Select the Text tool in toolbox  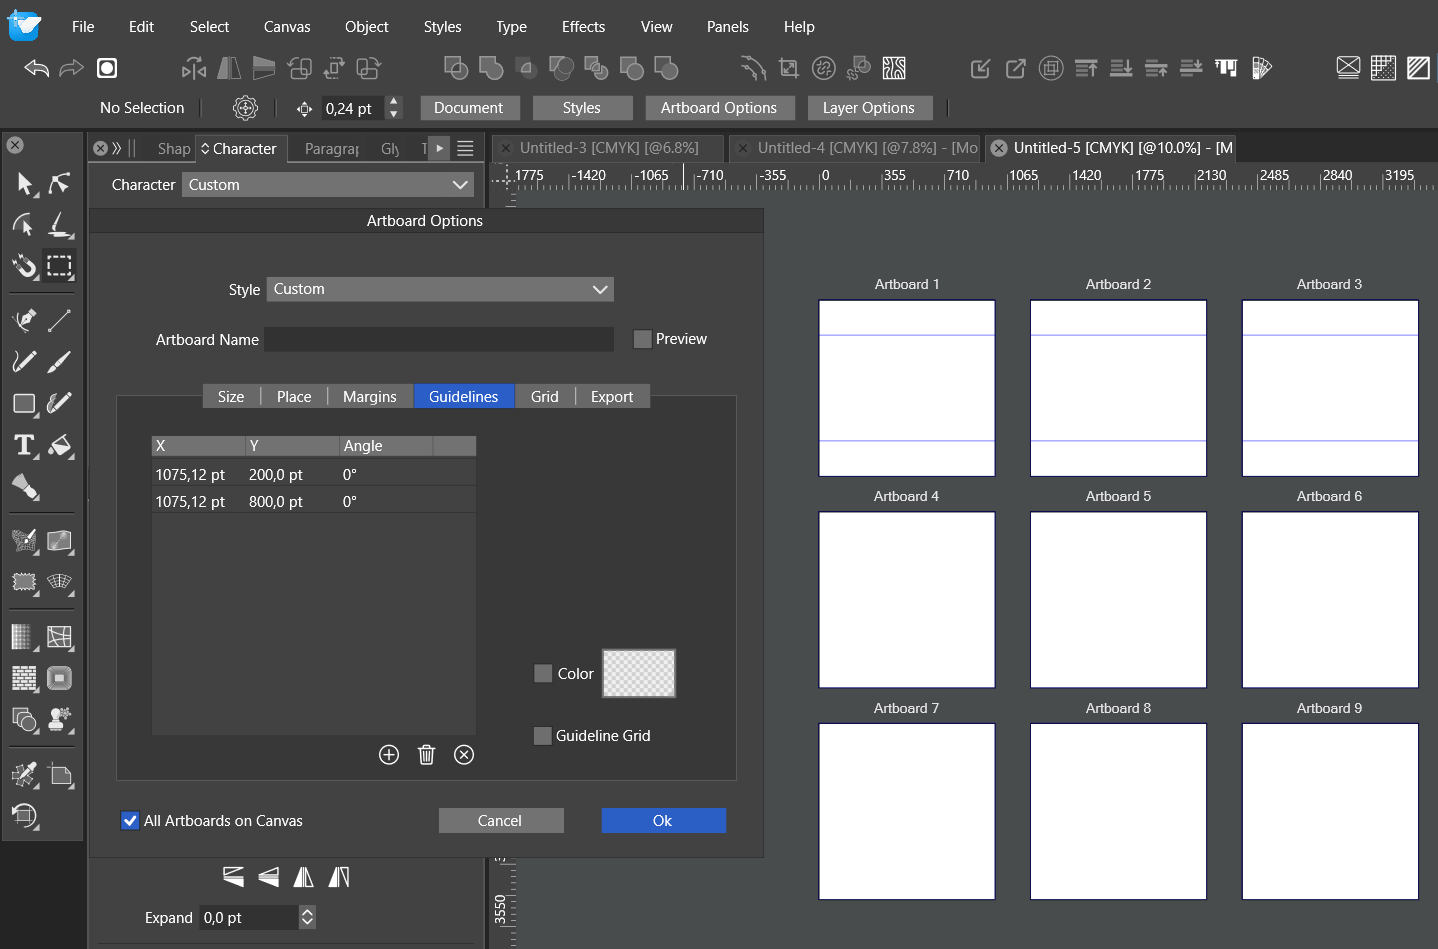coord(24,445)
